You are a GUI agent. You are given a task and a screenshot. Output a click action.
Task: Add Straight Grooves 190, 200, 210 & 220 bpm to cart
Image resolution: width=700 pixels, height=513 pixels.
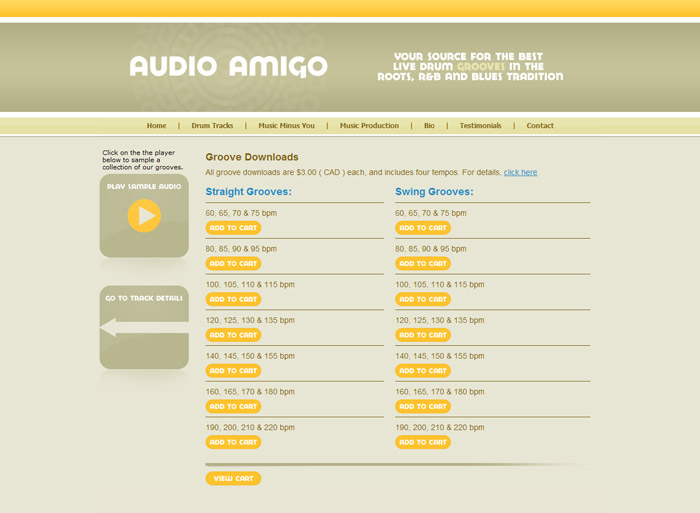point(233,442)
